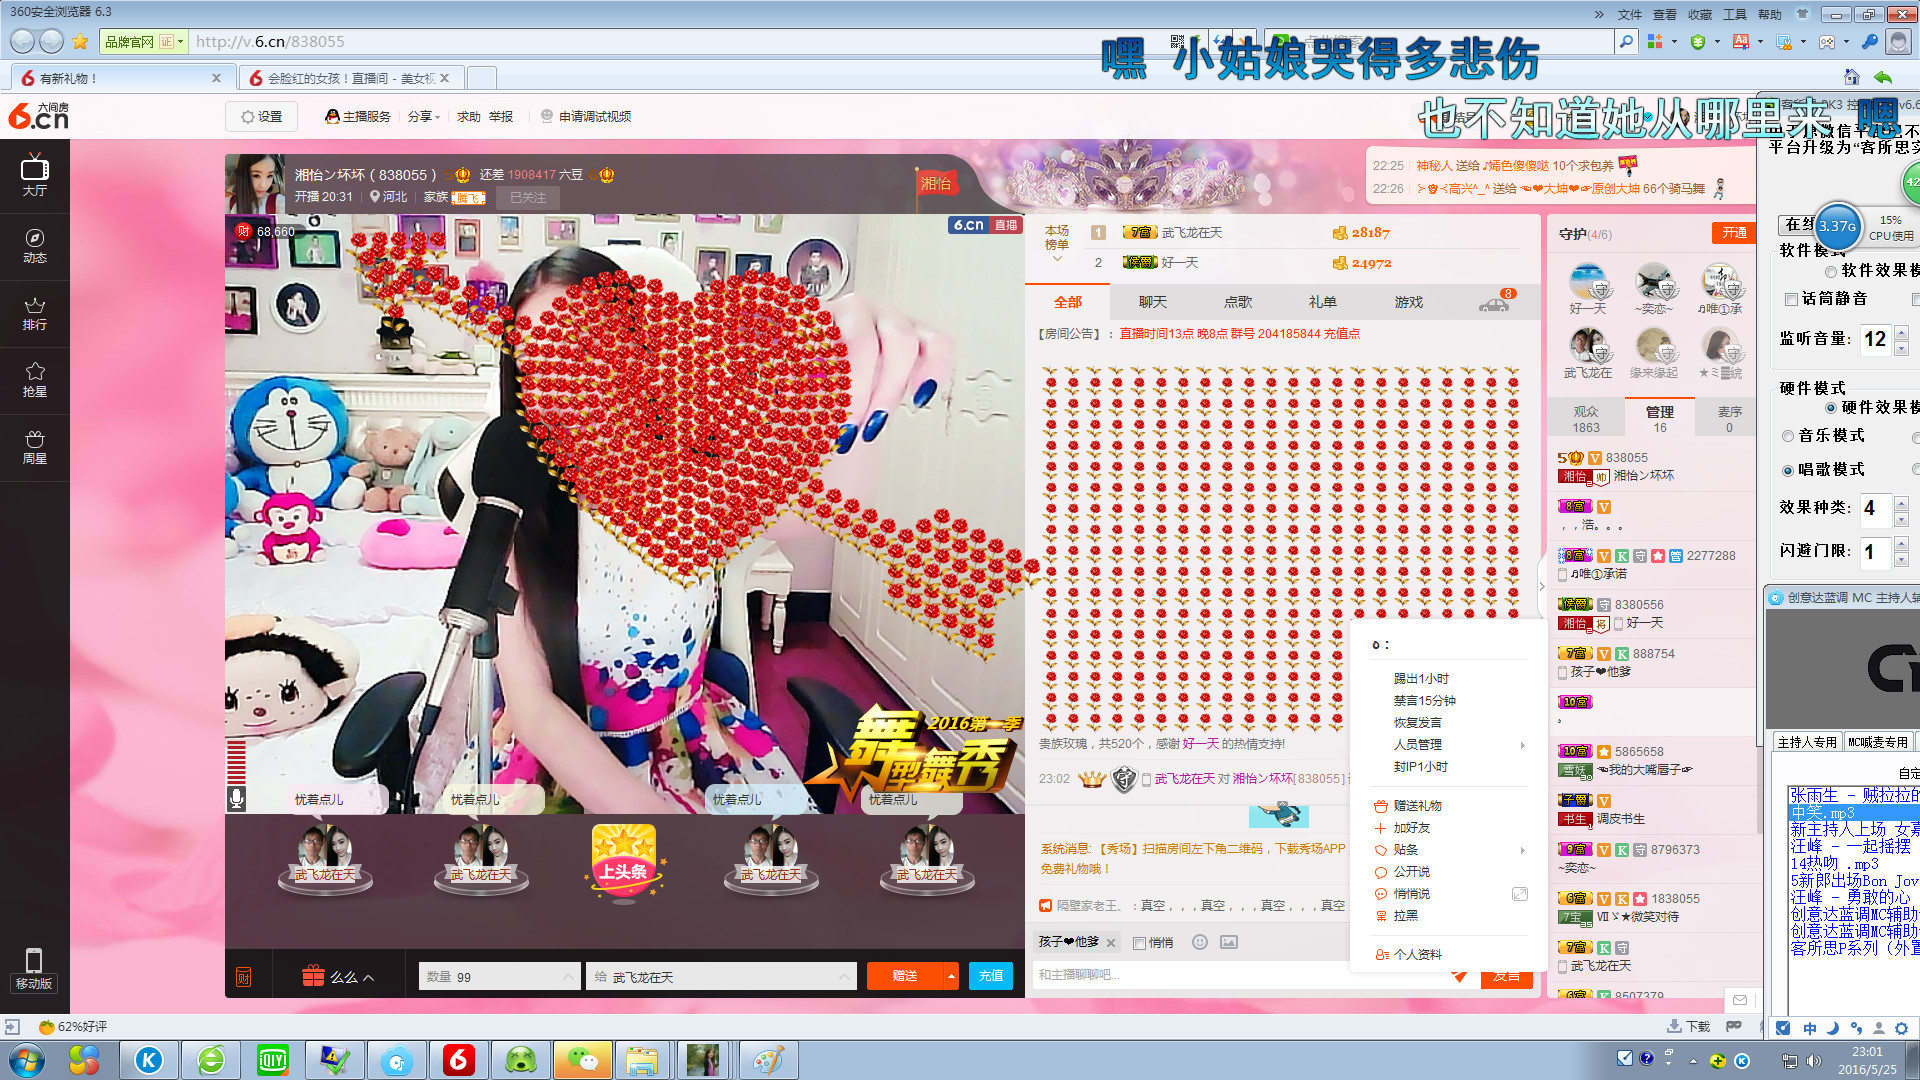Open the Paint palette taskbar icon
The width and height of the screenshot is (1920, 1080).
point(768,1060)
